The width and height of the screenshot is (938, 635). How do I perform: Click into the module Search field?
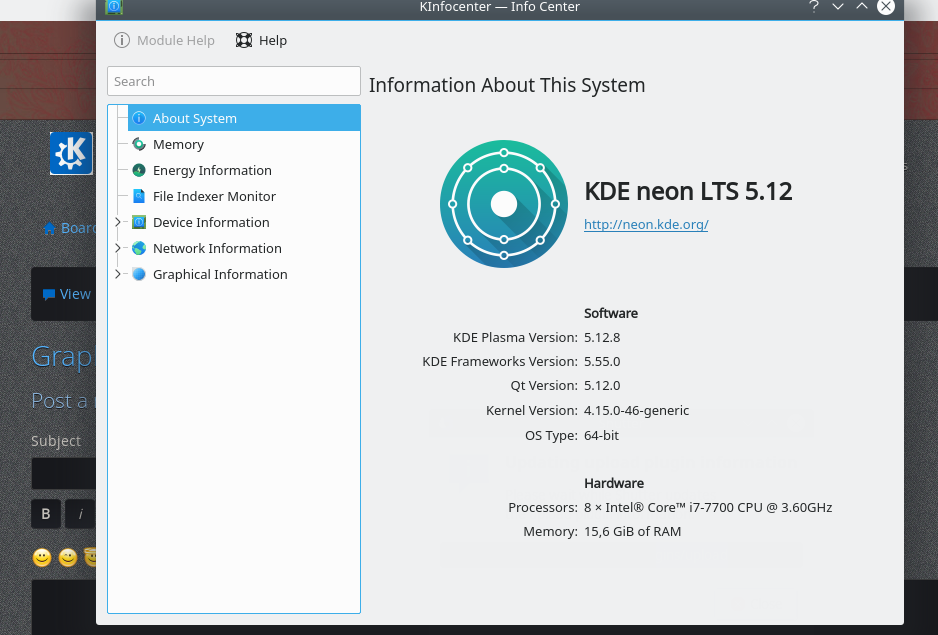pyautogui.click(x=234, y=81)
